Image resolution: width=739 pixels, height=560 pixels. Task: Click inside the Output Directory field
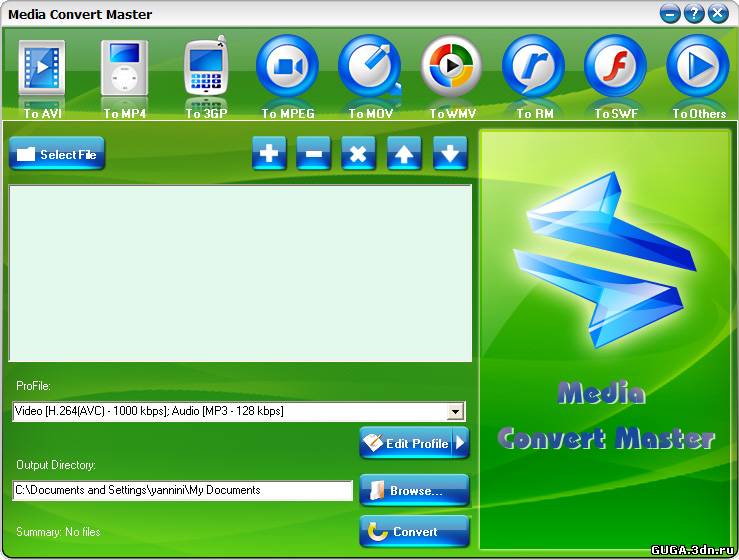[x=182, y=490]
